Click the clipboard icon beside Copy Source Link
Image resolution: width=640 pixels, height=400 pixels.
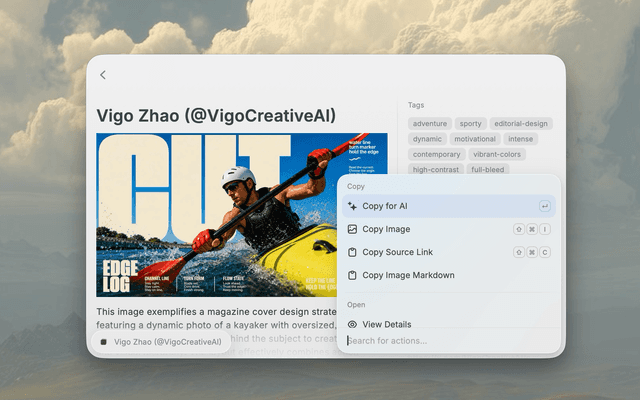352,252
